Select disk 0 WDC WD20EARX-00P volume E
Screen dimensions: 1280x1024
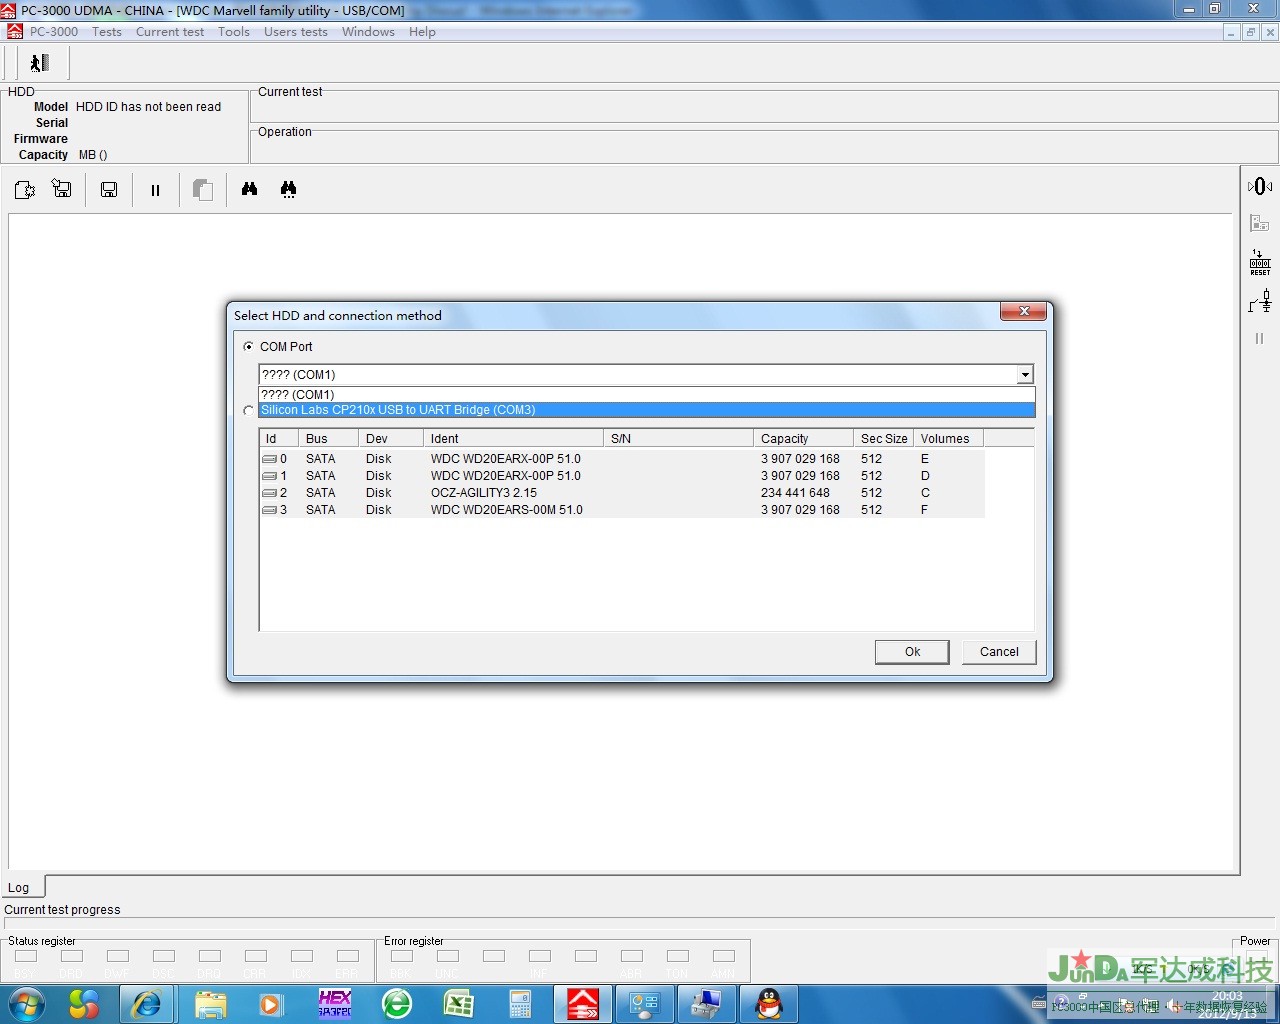point(622,459)
